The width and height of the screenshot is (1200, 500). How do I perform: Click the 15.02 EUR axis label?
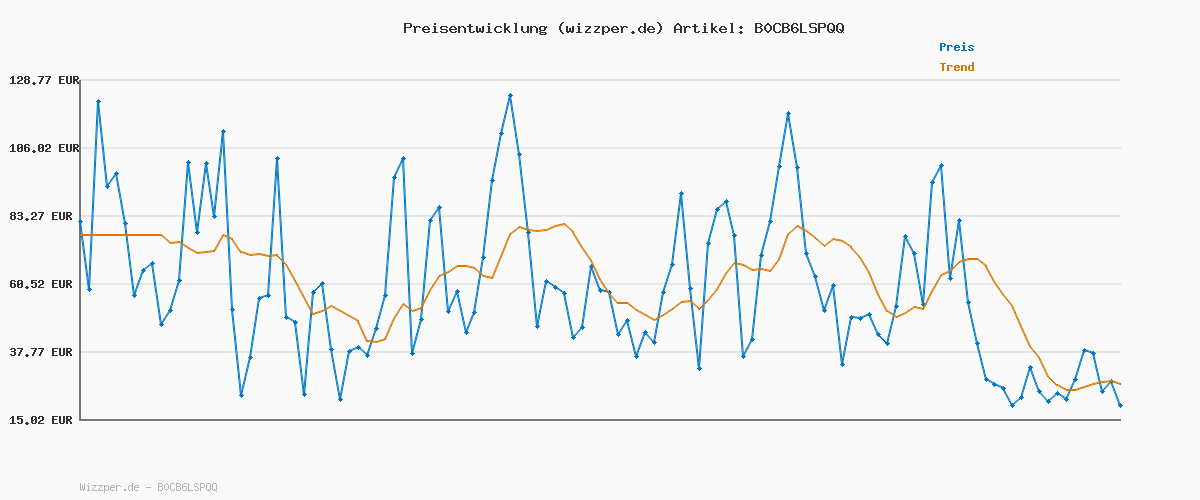pyautogui.click(x=46, y=420)
